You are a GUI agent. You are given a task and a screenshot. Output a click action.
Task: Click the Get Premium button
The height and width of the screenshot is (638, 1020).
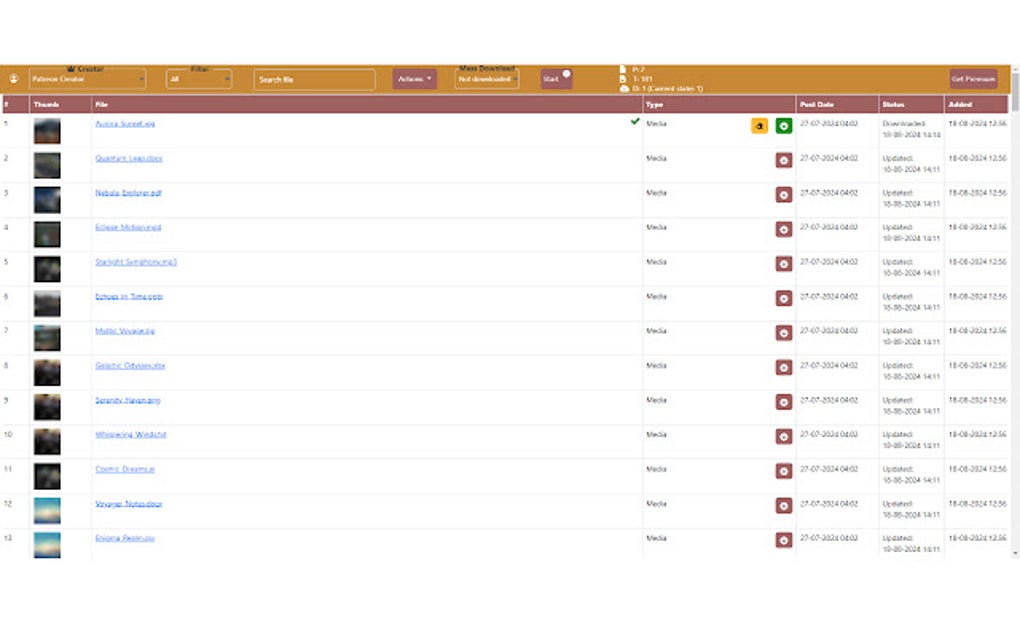click(975, 78)
